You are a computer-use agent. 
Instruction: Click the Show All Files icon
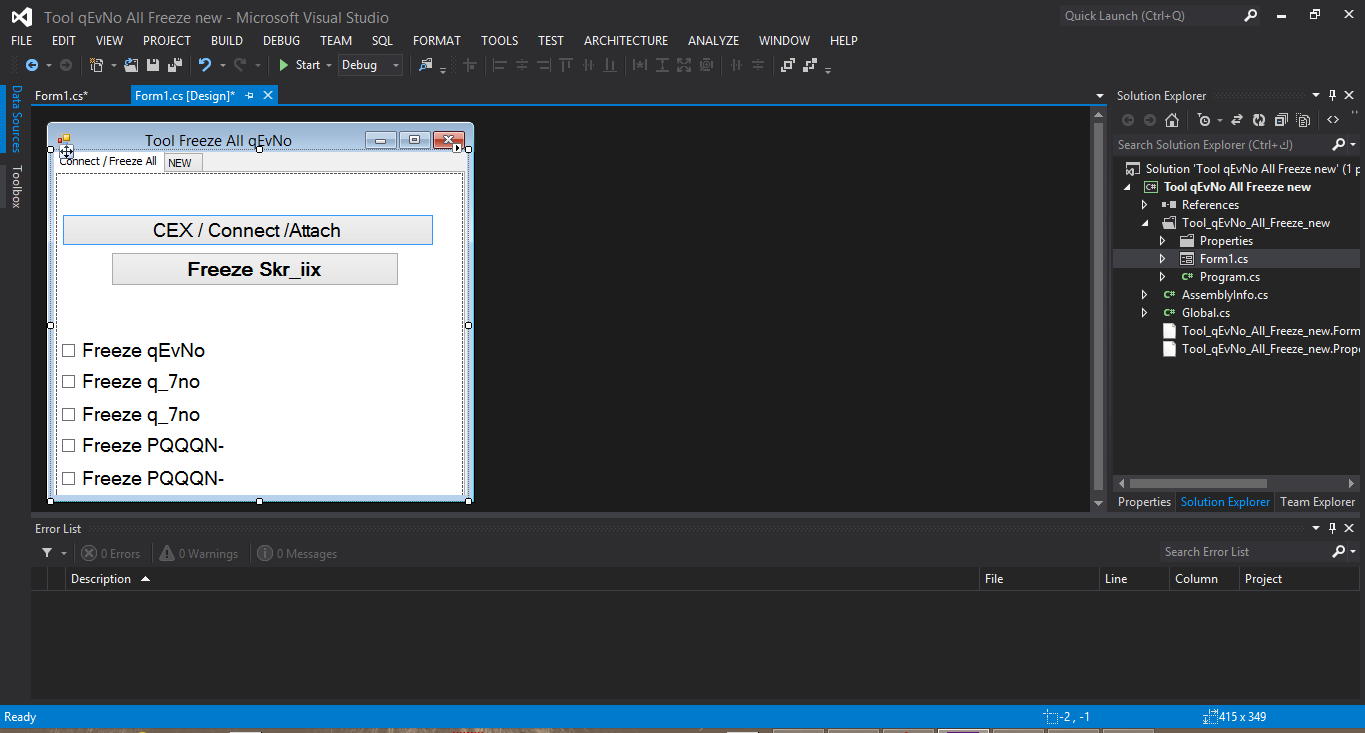[1303, 120]
